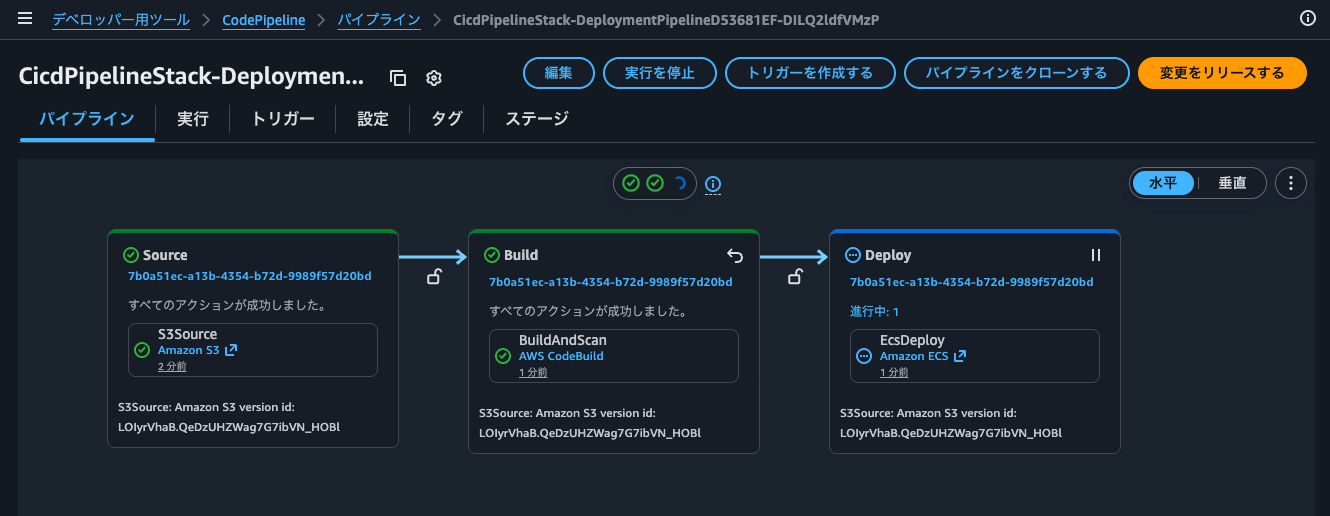The image size is (1330, 516).
Task: Toggle the transition lock between Build and Deploy
Action: click(x=795, y=277)
